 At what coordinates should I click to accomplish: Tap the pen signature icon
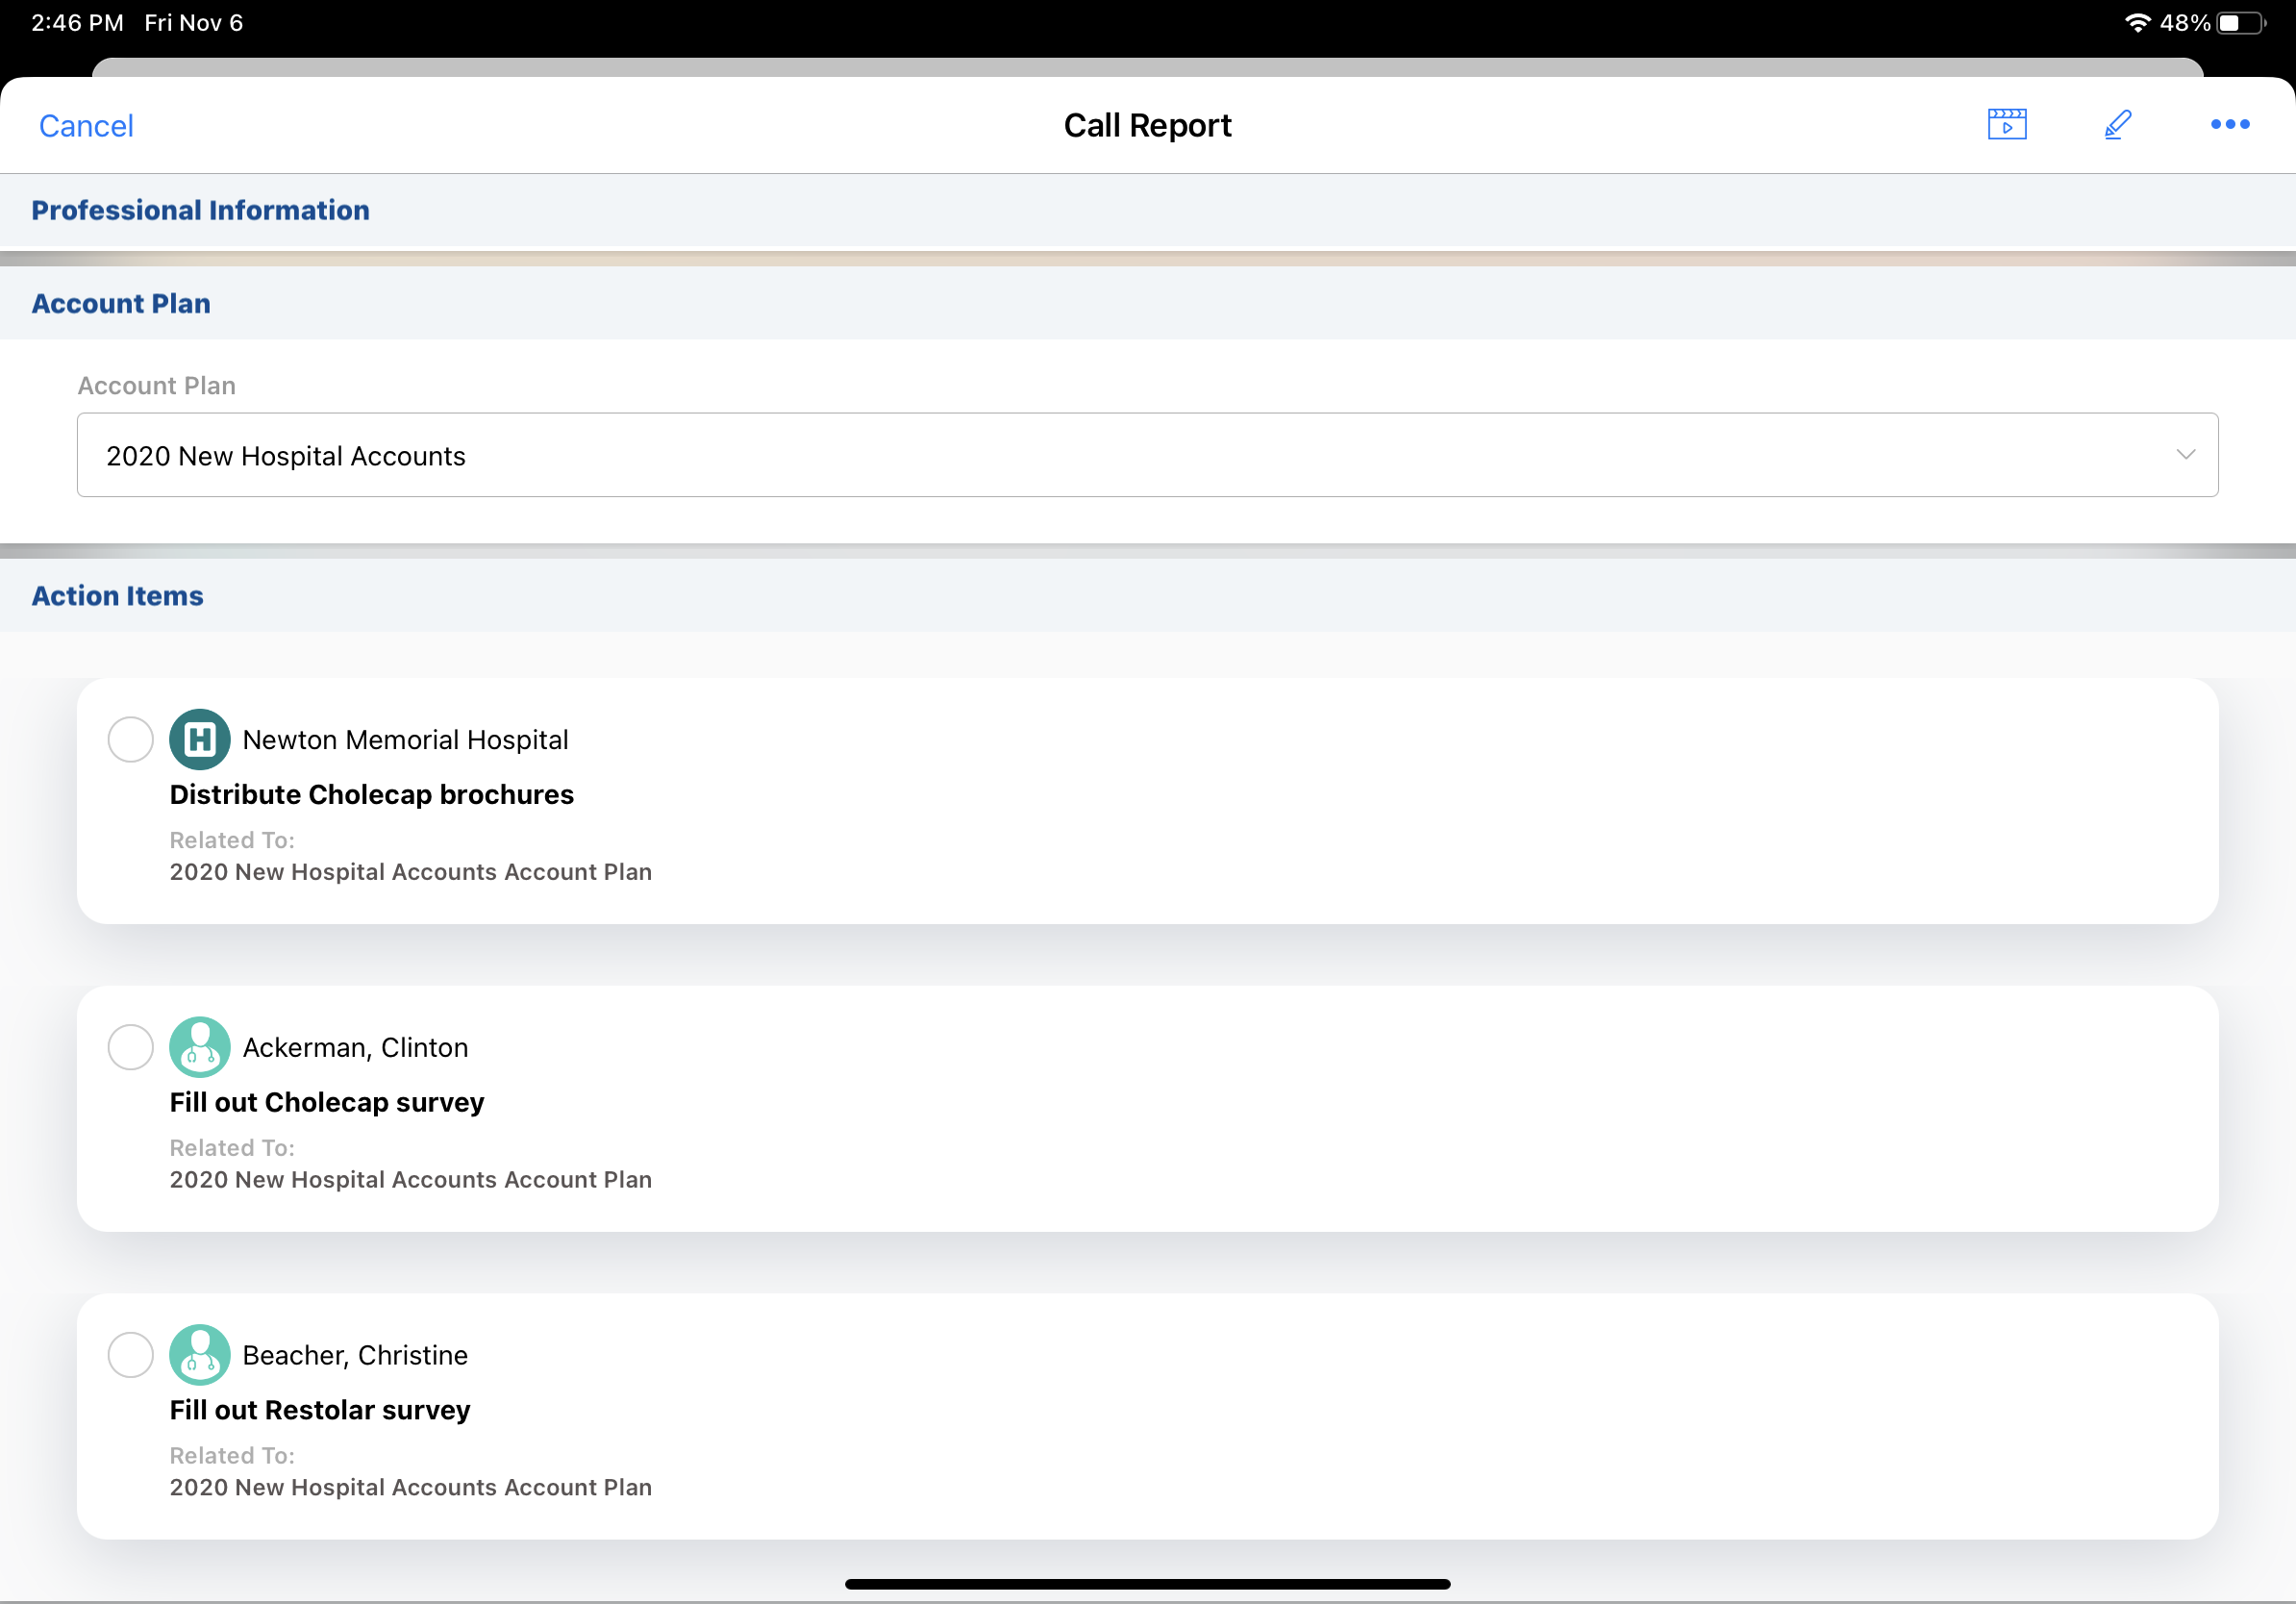click(2117, 124)
